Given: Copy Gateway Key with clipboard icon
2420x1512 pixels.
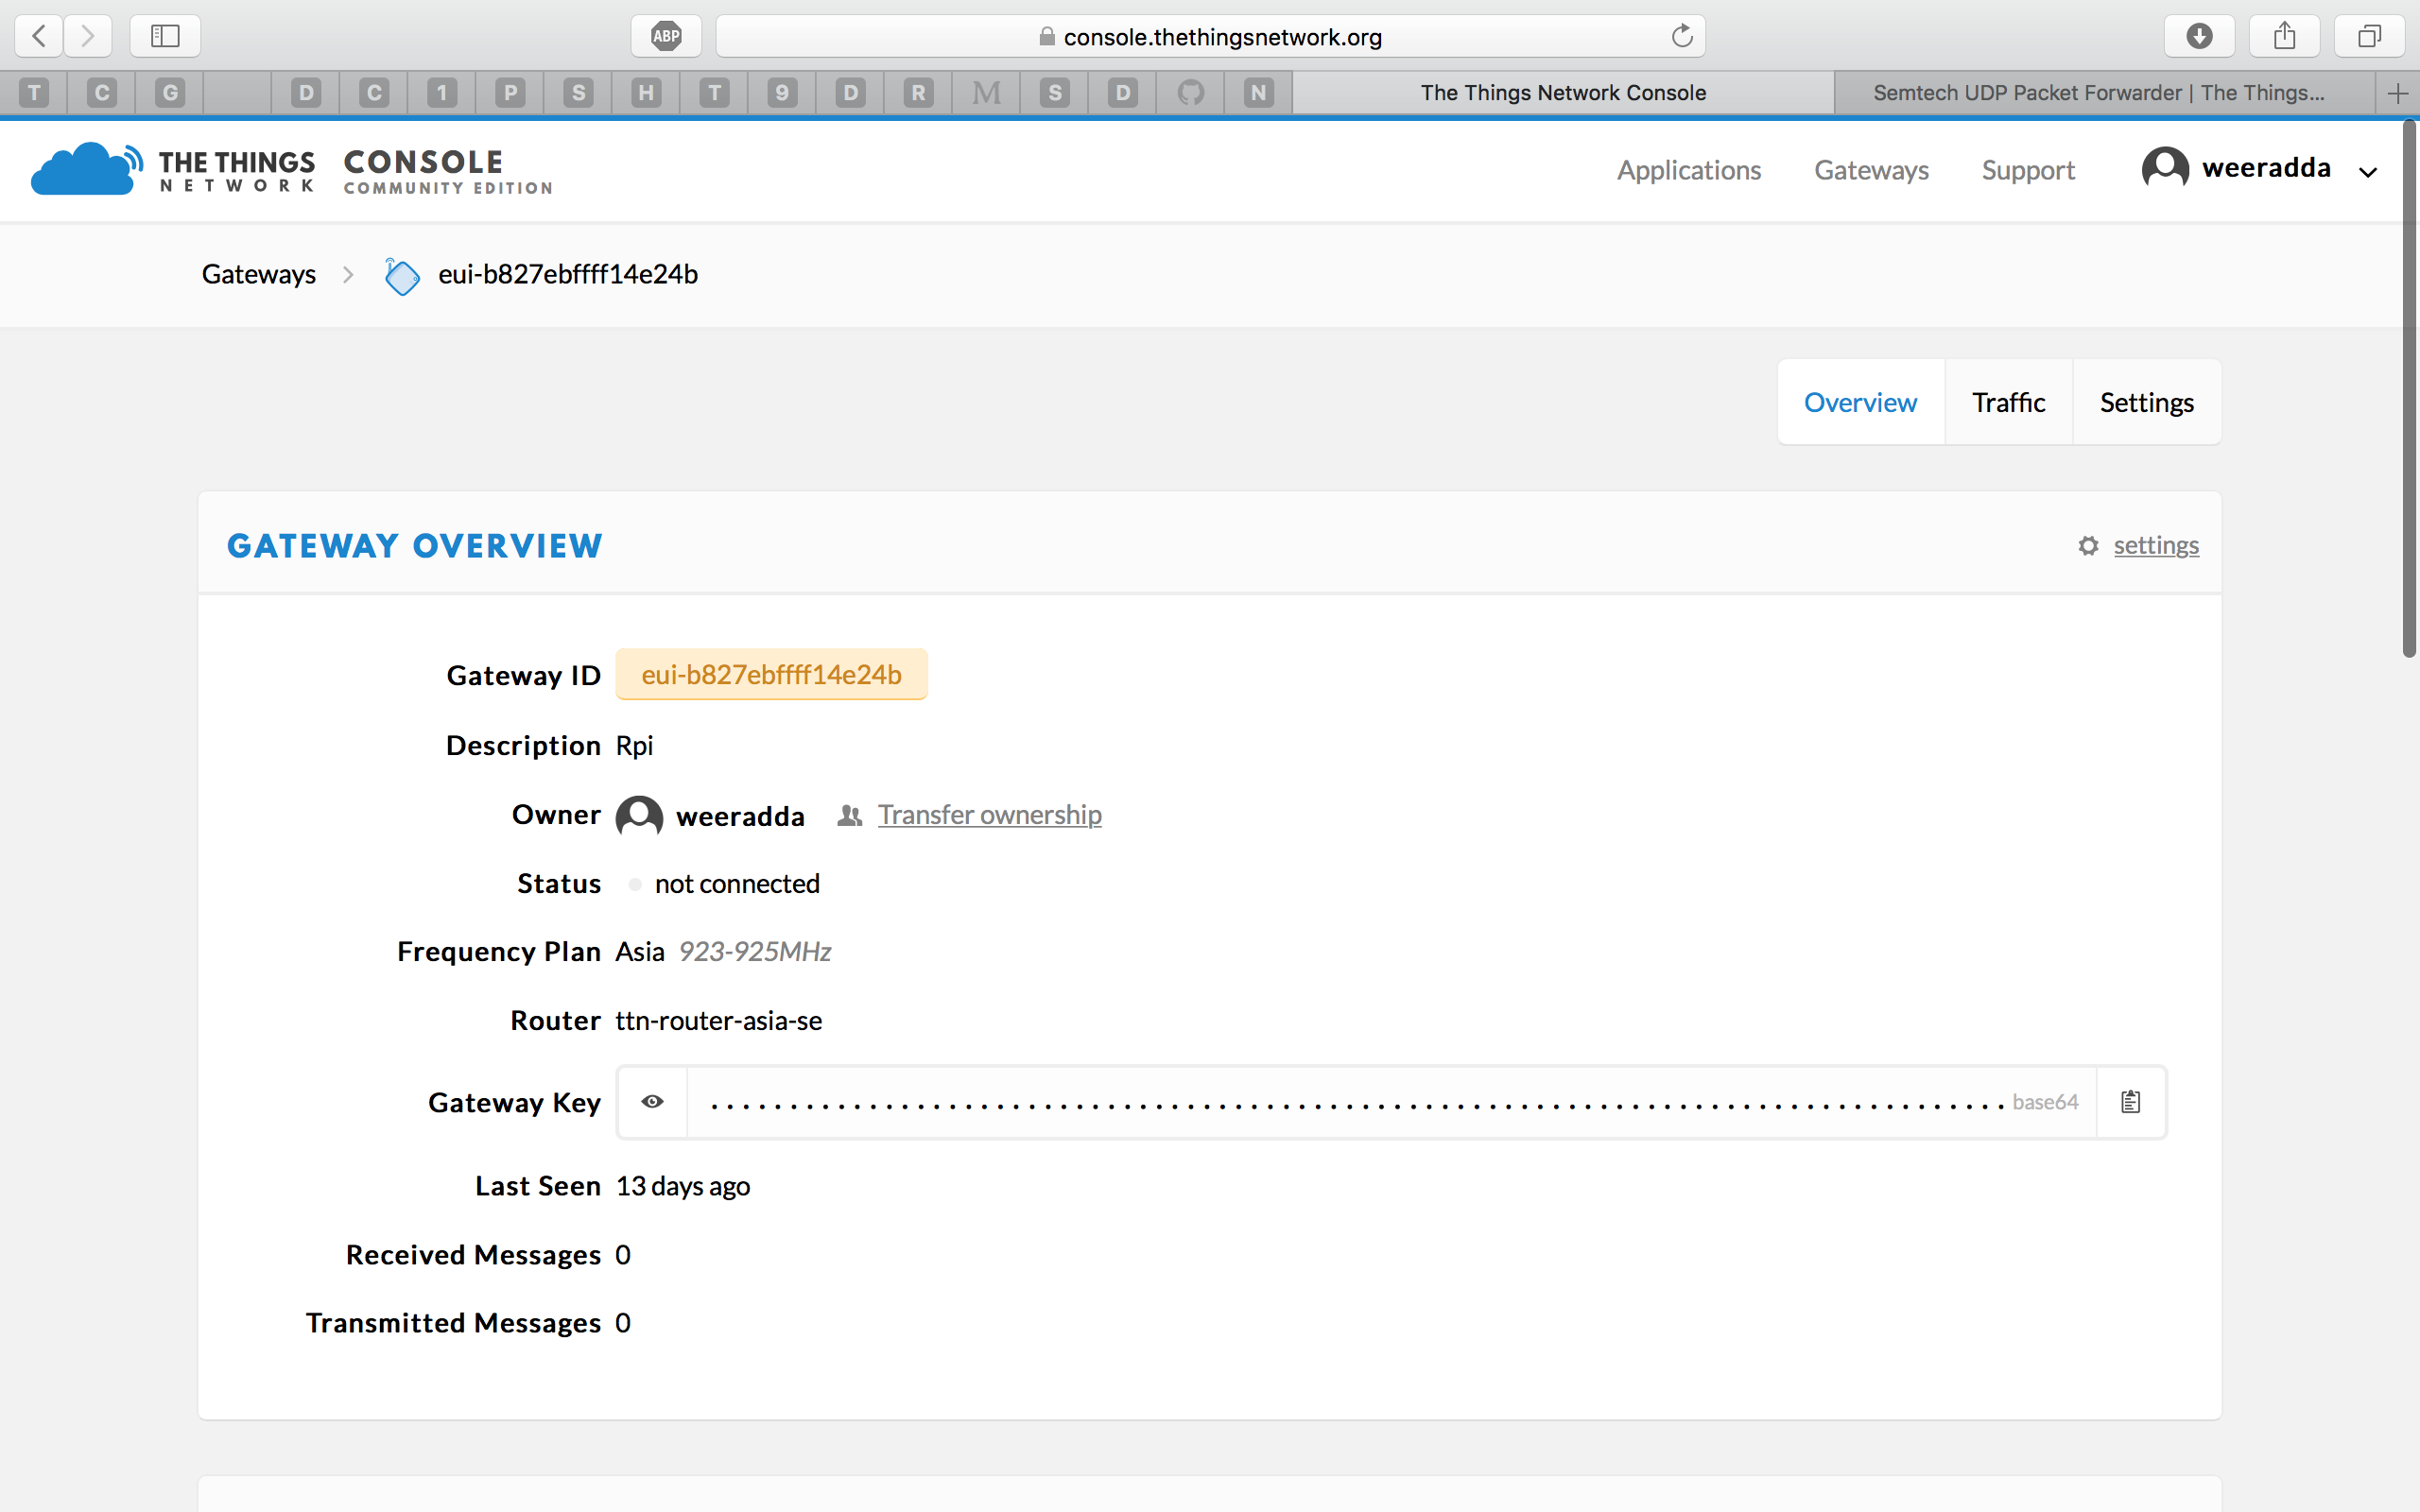Looking at the screenshot, I should (x=2131, y=1101).
